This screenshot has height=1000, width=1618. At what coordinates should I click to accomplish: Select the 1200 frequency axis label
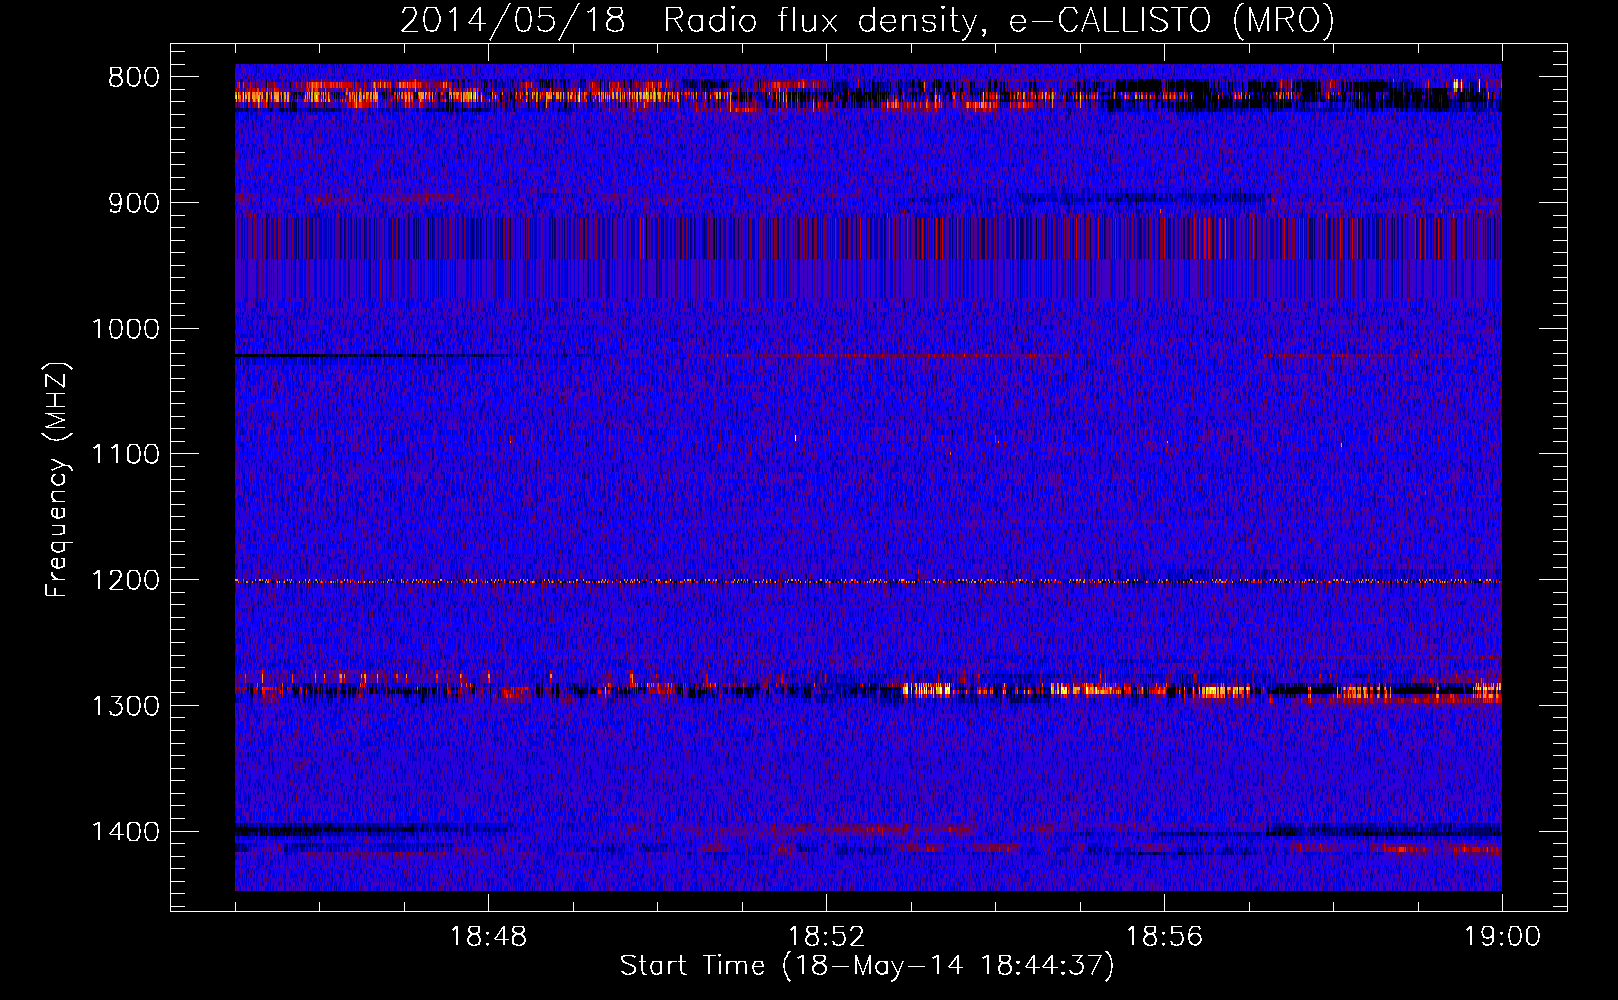(125, 580)
